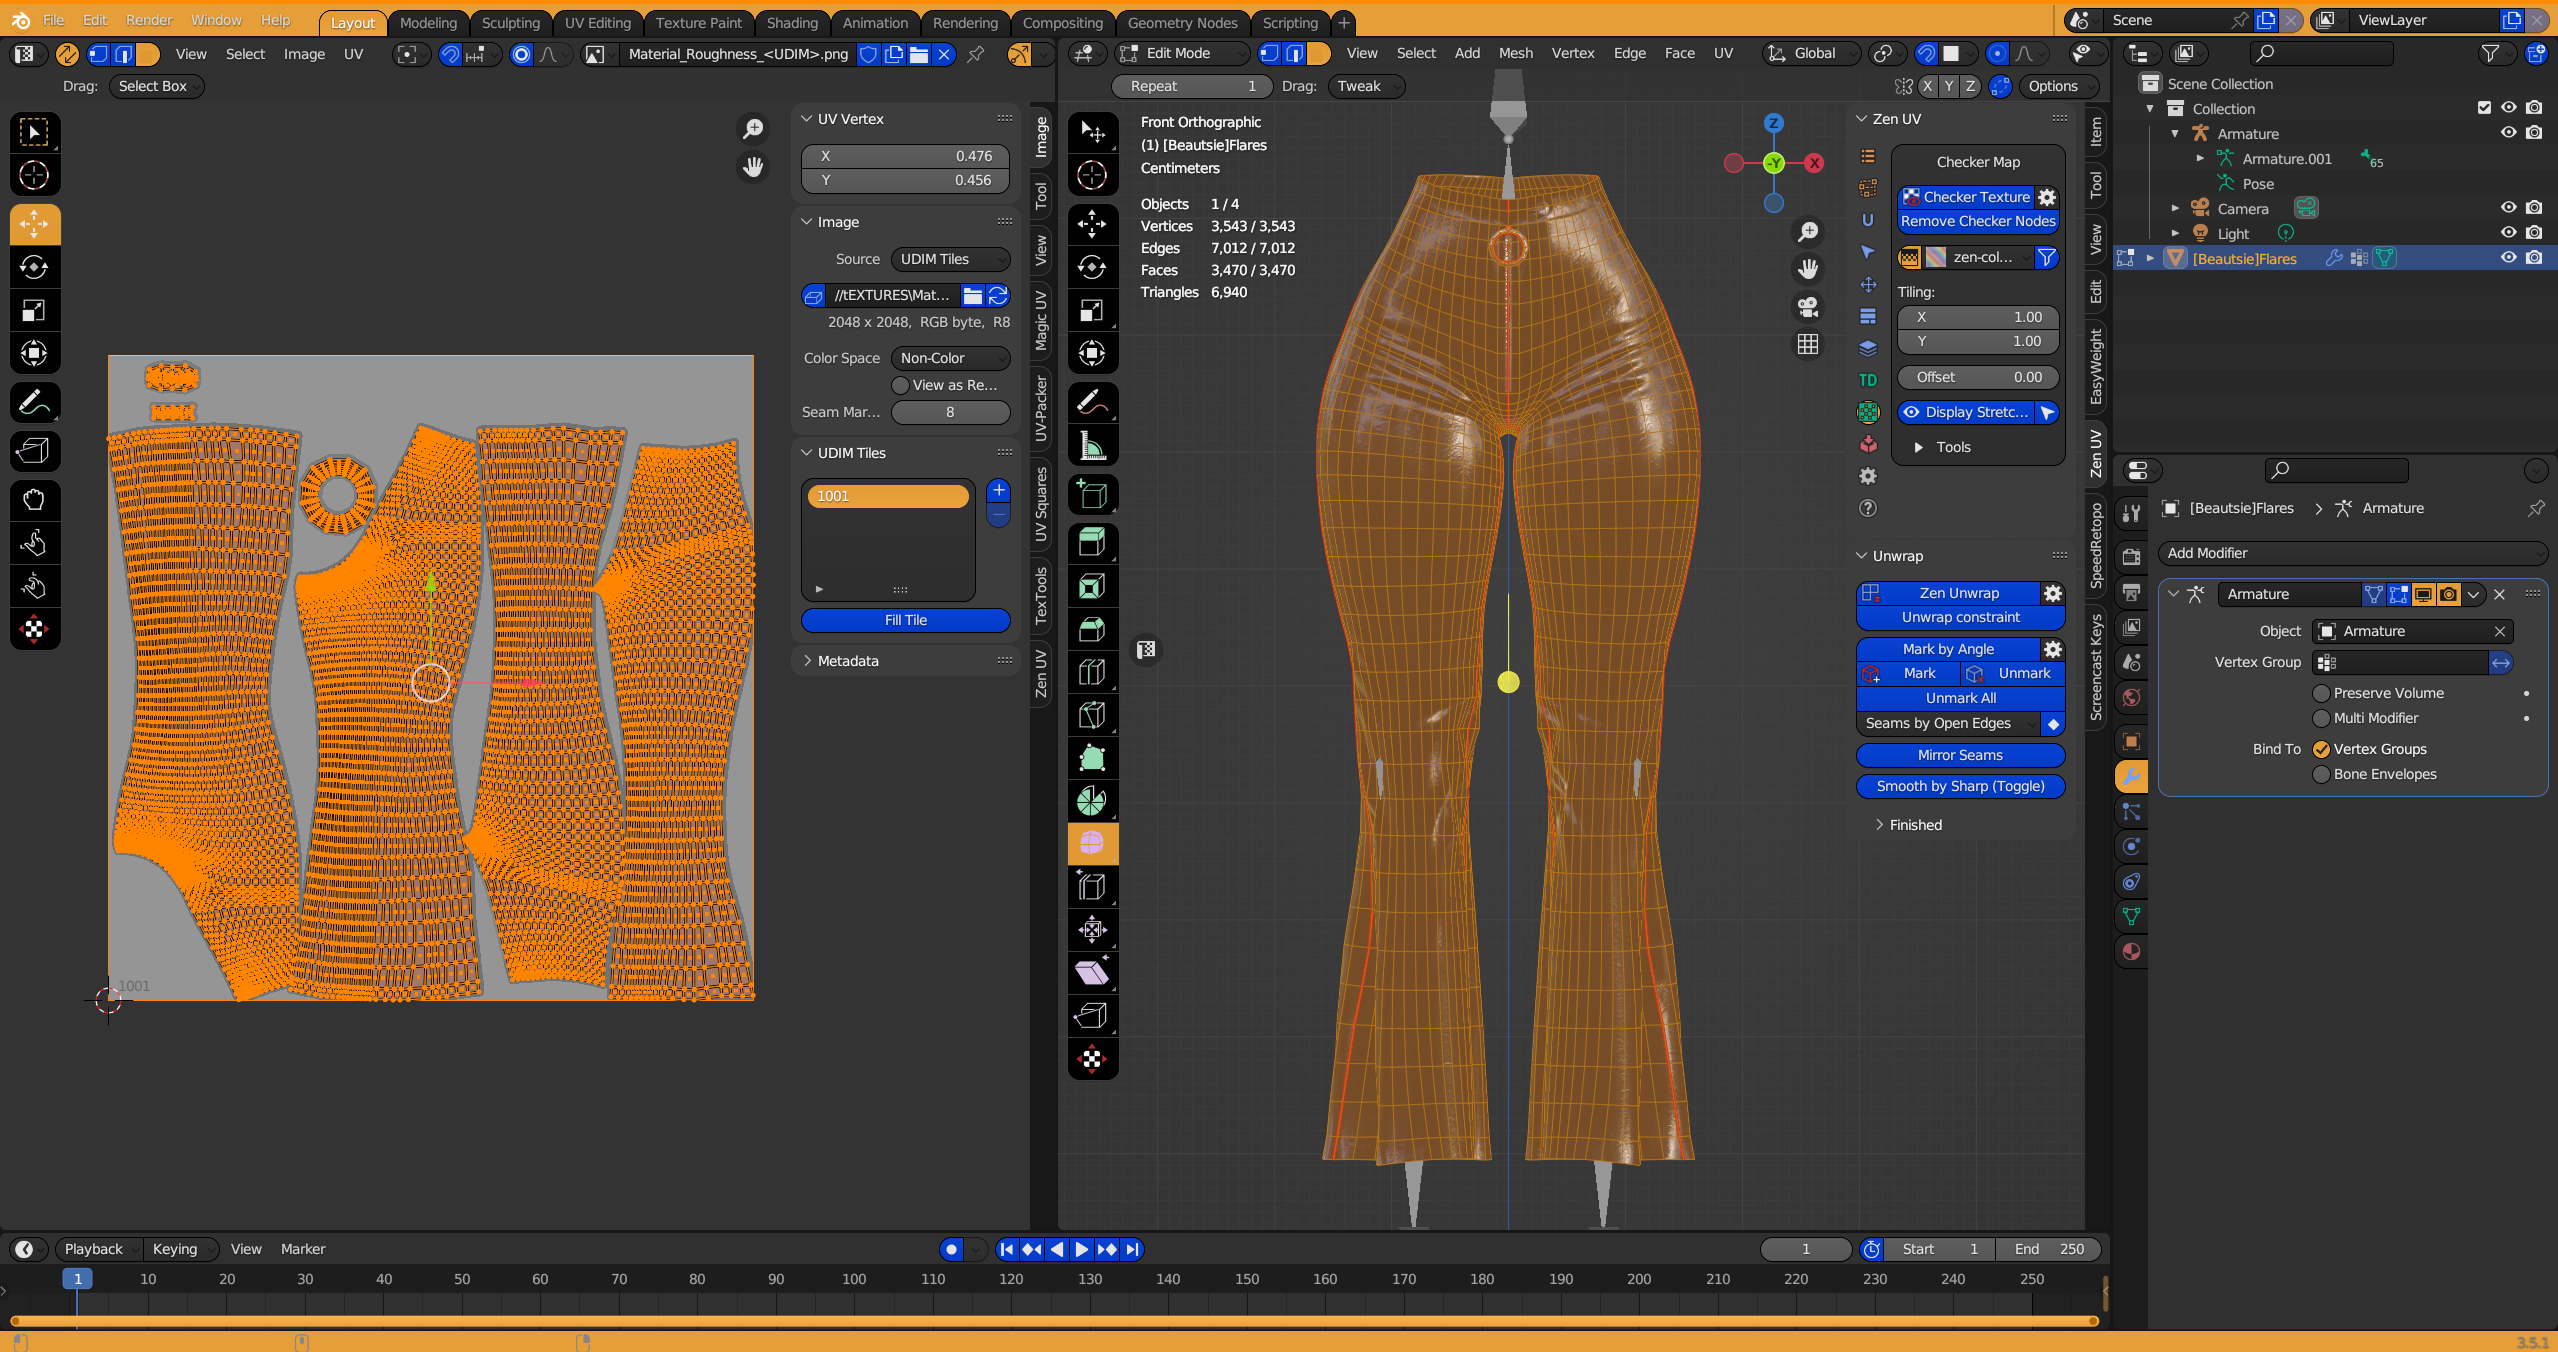Open the Mesh menu in viewport header
The height and width of the screenshot is (1352, 2558).
coord(1515,53)
